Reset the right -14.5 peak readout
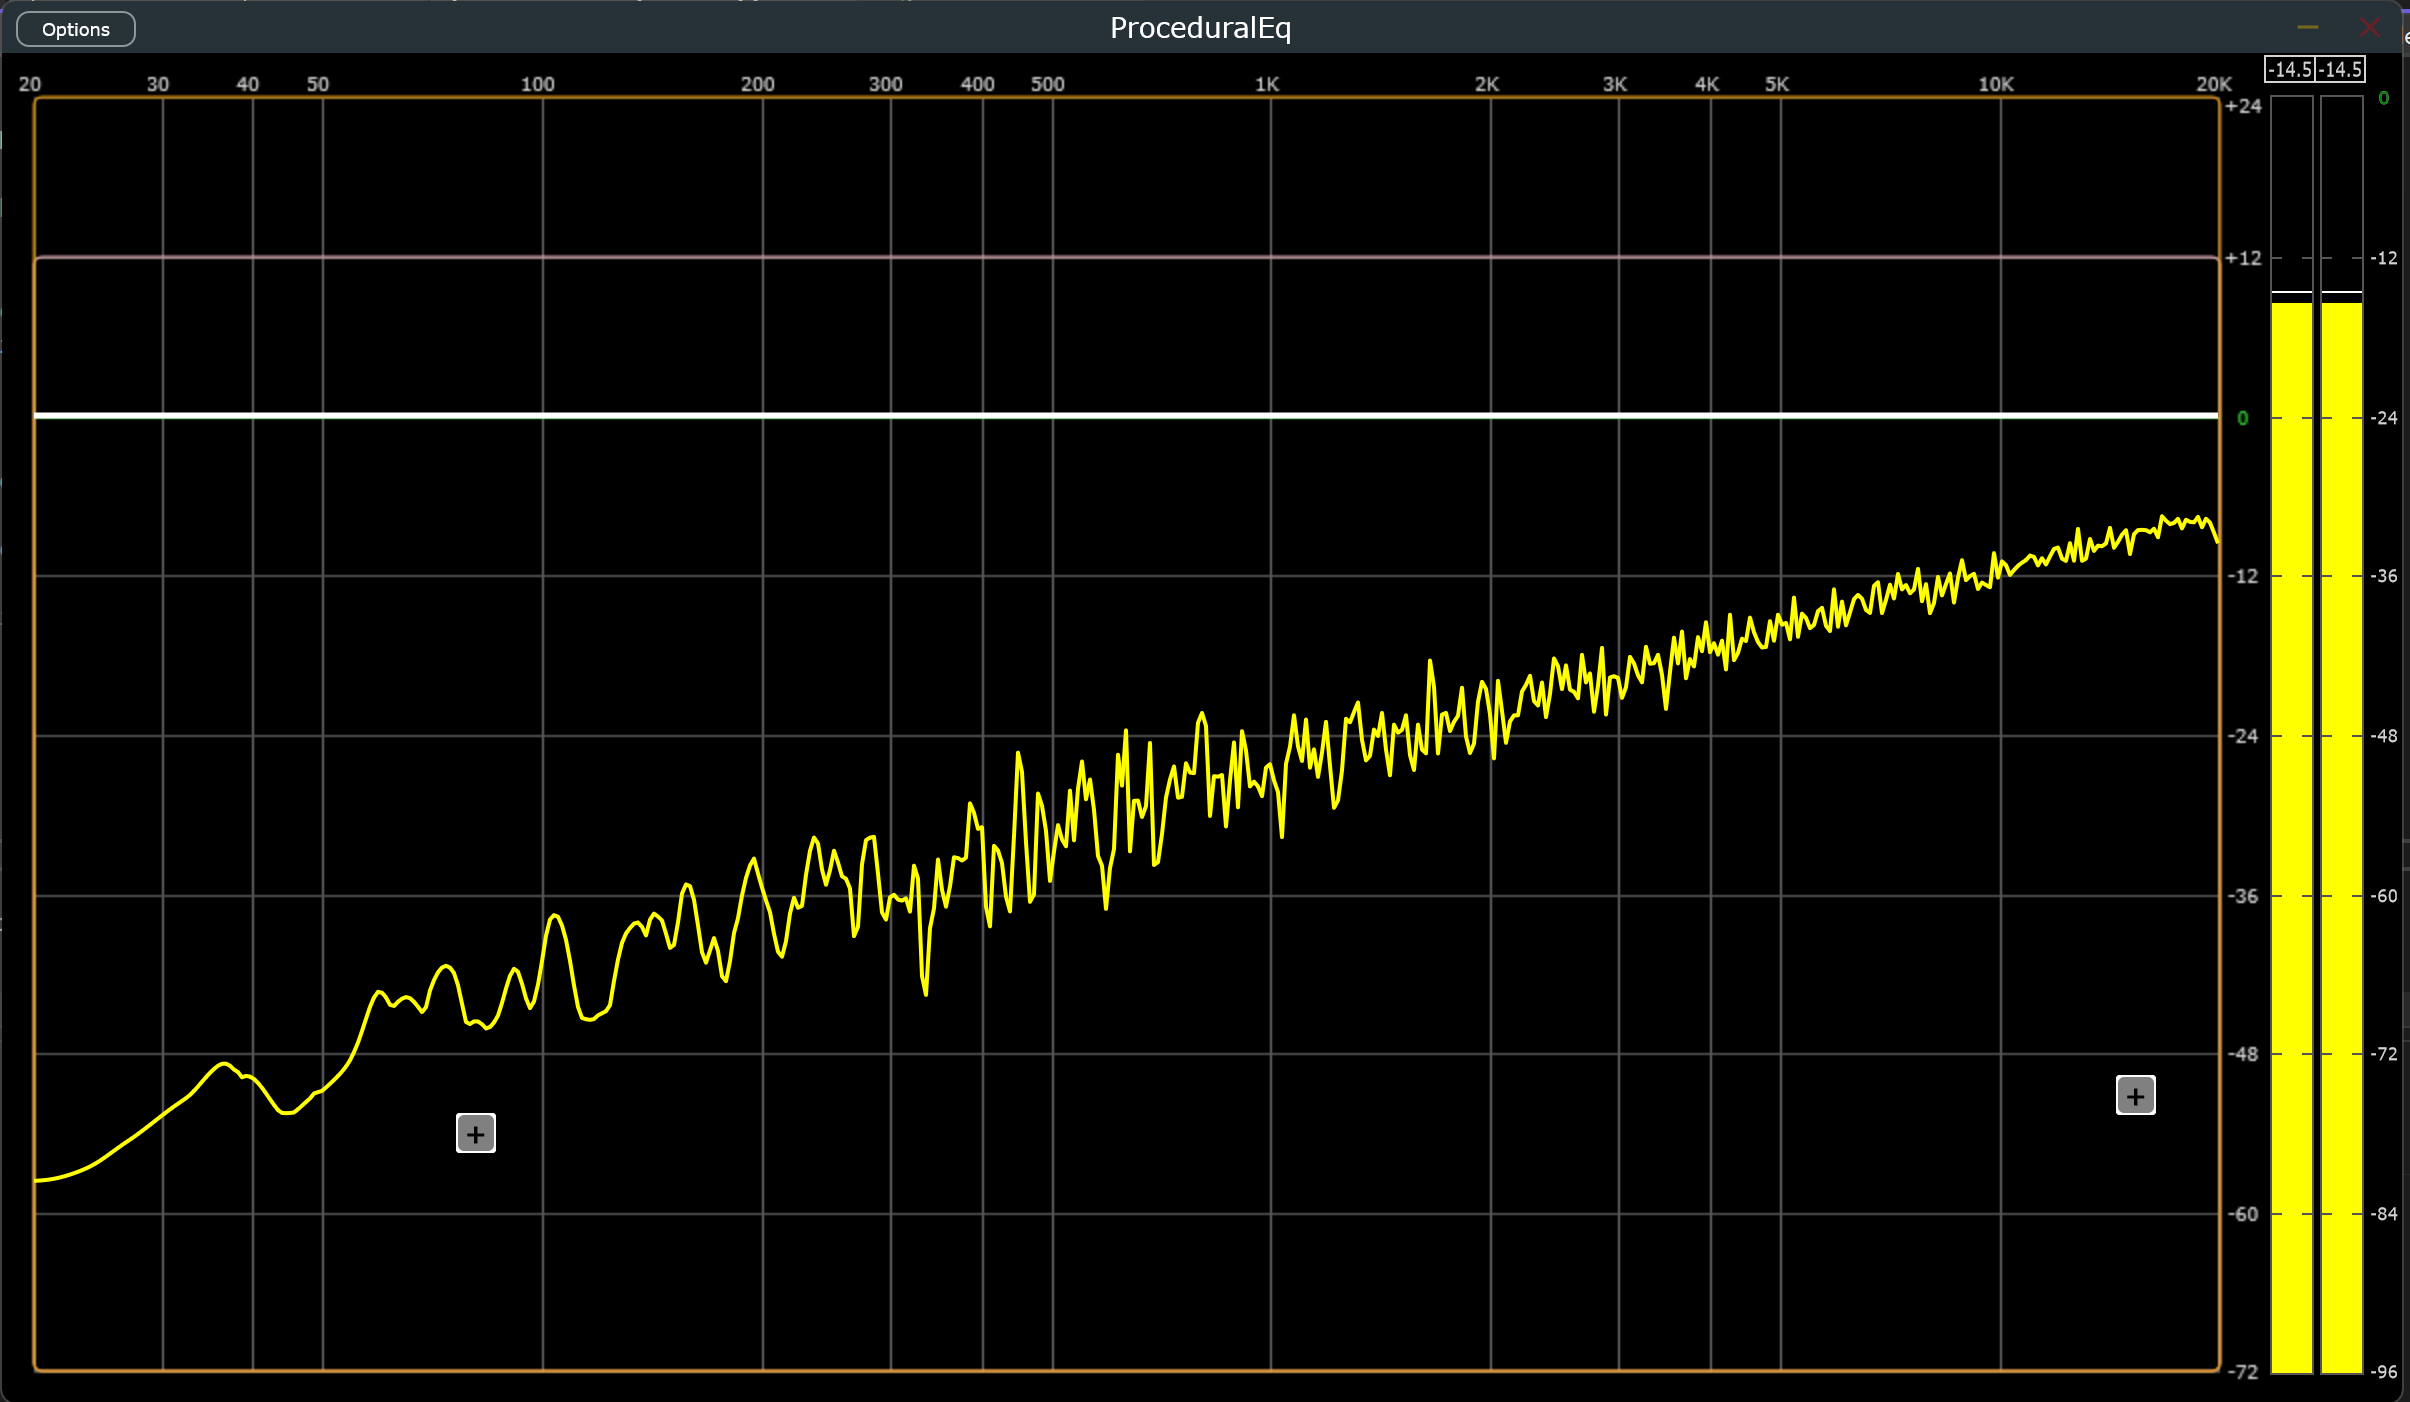 (x=2341, y=69)
